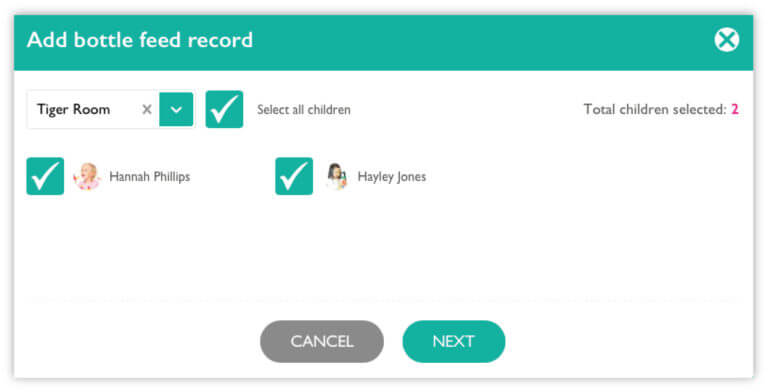This screenshot has width=768, height=392.
Task: Click Hannah Phillips avatar photo
Action: pyautogui.click(x=87, y=176)
